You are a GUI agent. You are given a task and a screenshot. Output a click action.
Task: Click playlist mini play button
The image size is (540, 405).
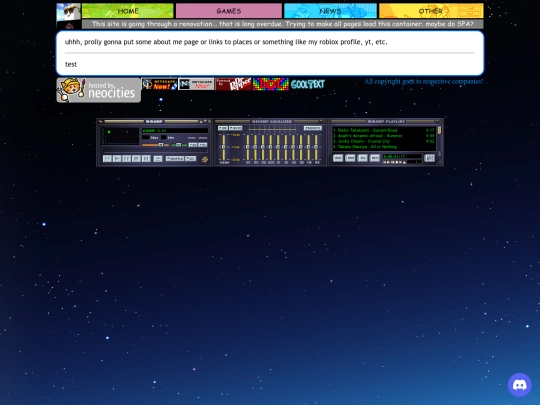tap(388, 162)
